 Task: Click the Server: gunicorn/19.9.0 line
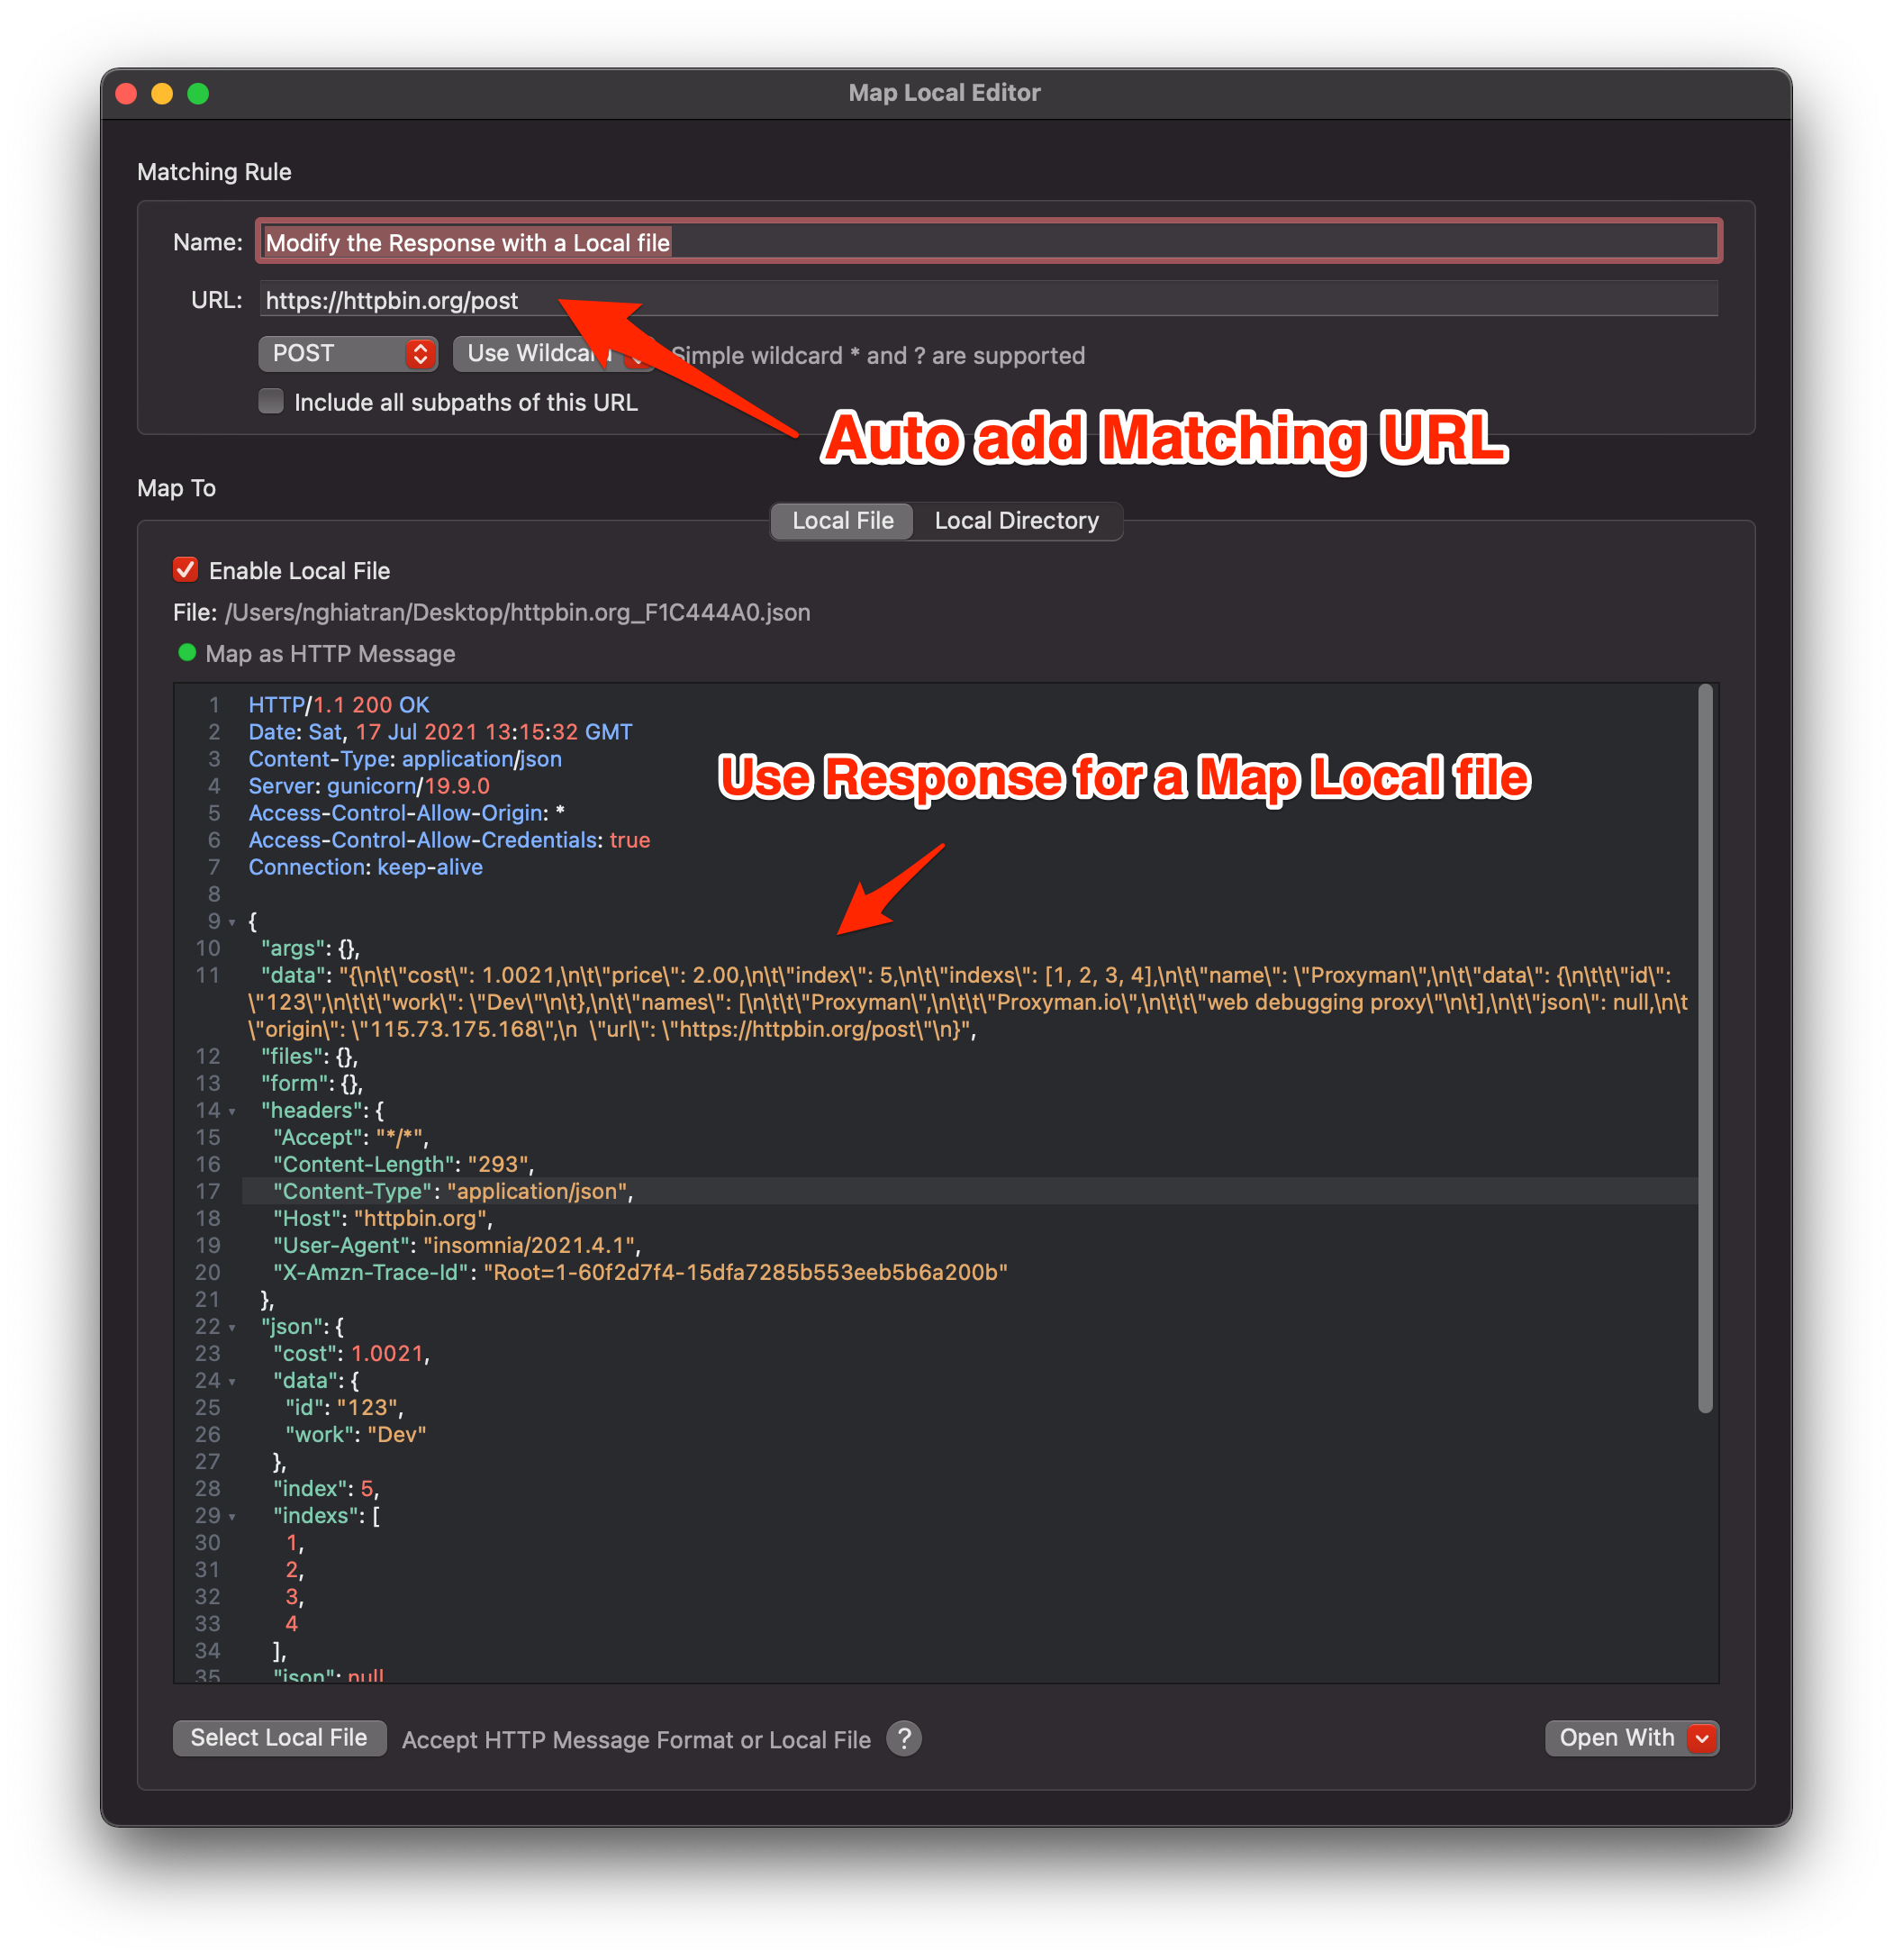coord(369,785)
